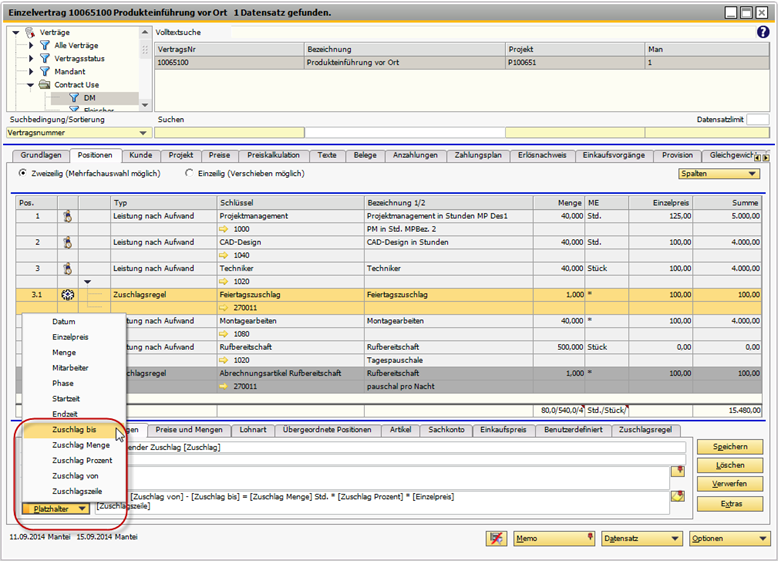Click the gear icon in row 3.1
This screenshot has height=563, width=779.
point(67,295)
